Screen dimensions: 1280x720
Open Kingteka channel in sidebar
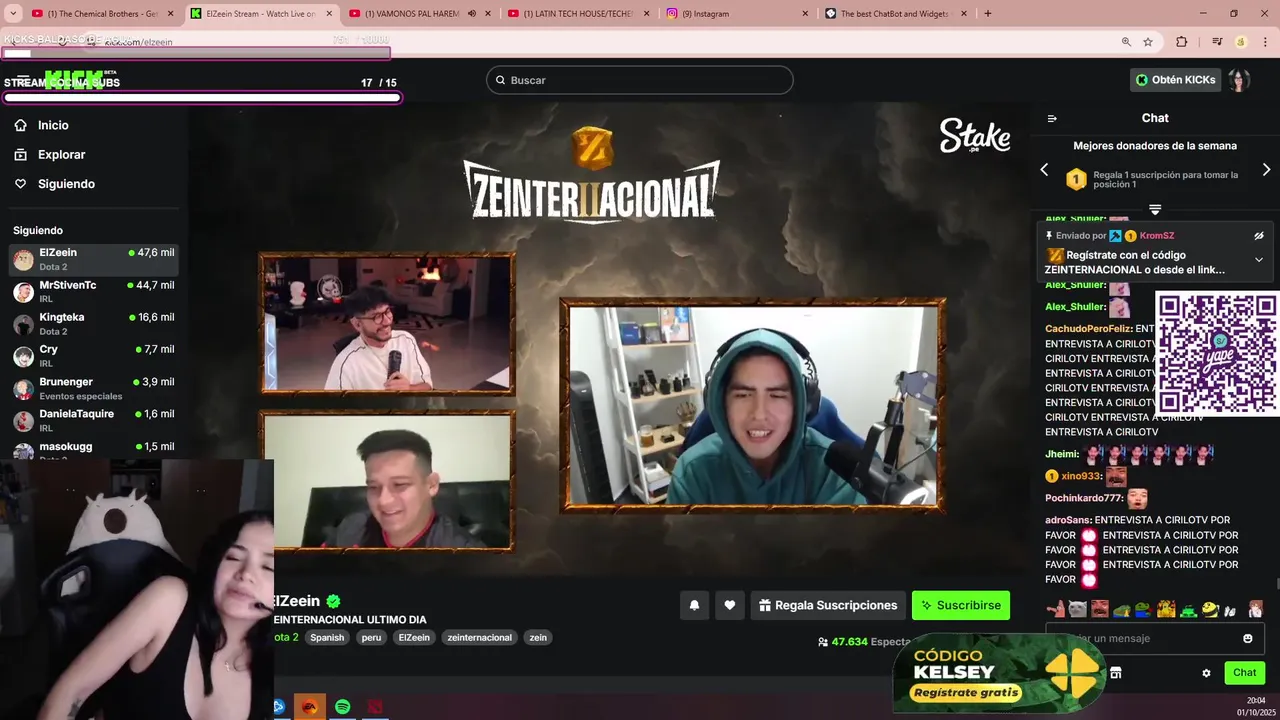94,324
